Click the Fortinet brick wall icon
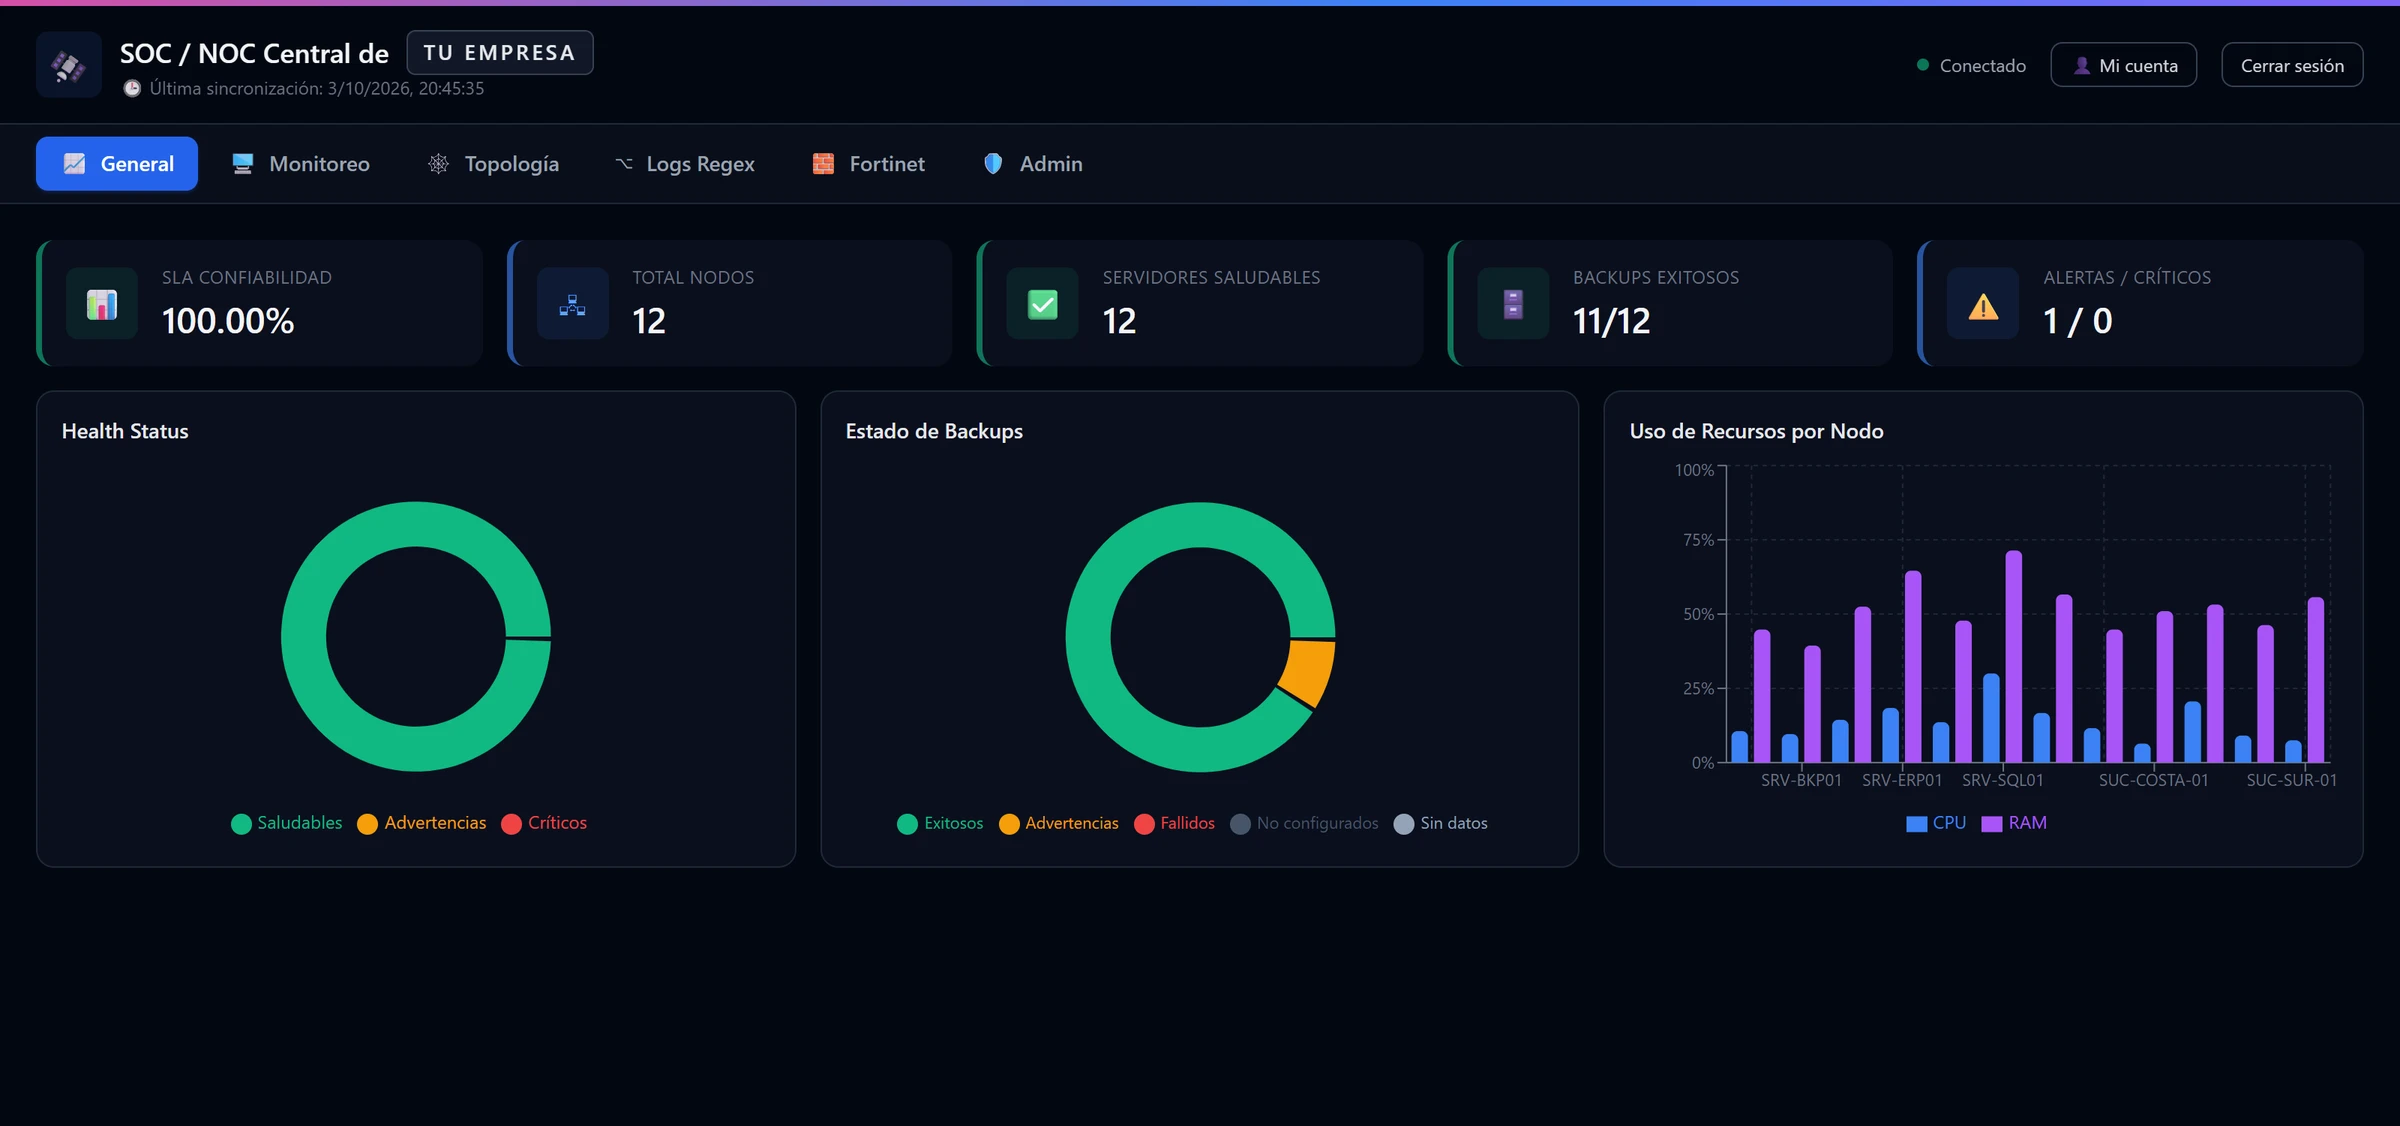The image size is (2400, 1126). [823, 164]
